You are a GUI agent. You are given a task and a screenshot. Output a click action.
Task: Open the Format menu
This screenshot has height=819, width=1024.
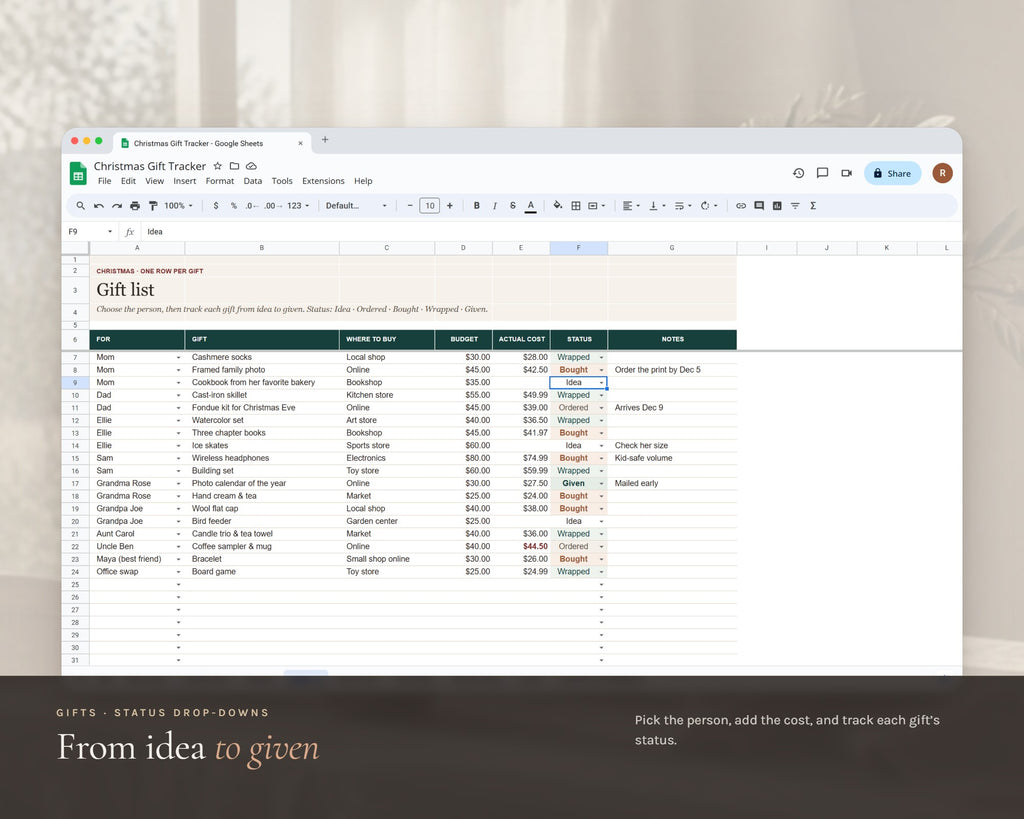219,181
